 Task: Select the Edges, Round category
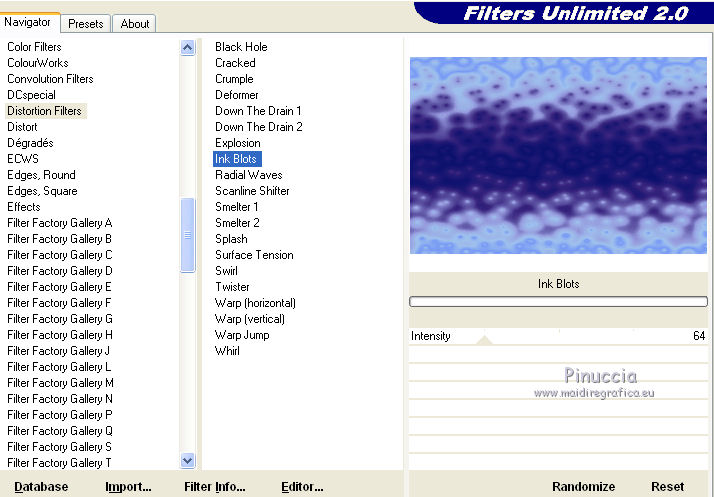pyautogui.click(x=41, y=175)
